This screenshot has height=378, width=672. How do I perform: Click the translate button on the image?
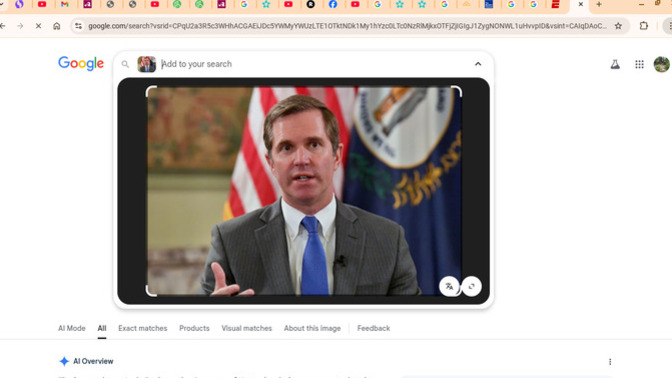449,286
